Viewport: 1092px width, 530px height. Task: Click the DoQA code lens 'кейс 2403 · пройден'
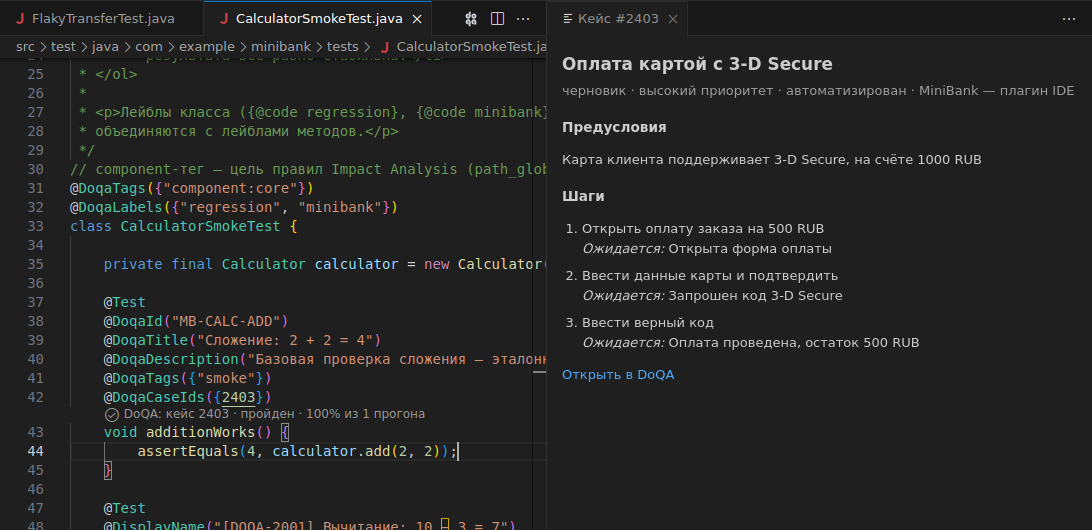pyautogui.click(x=274, y=414)
